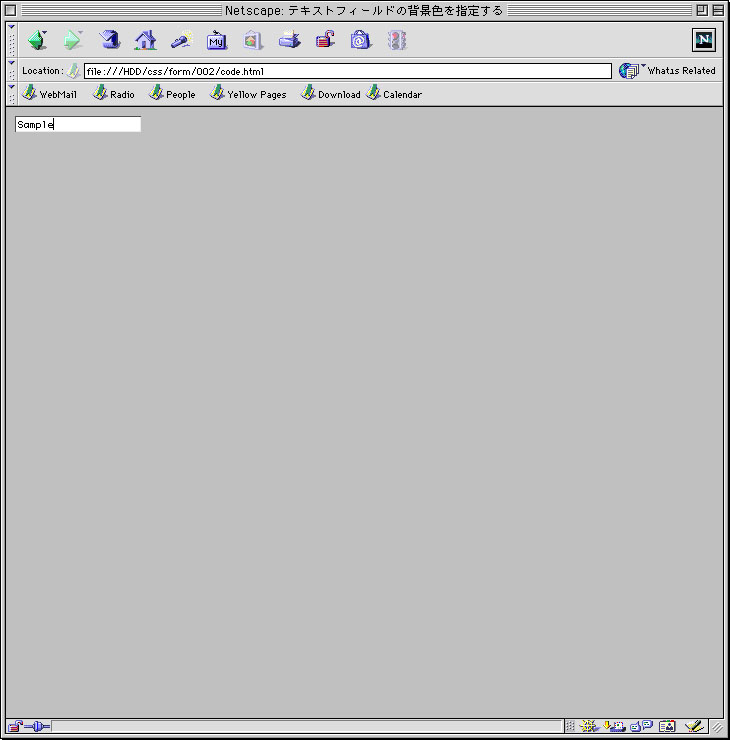Click the component bar drag handle
730x740 pixels.
pos(570,726)
